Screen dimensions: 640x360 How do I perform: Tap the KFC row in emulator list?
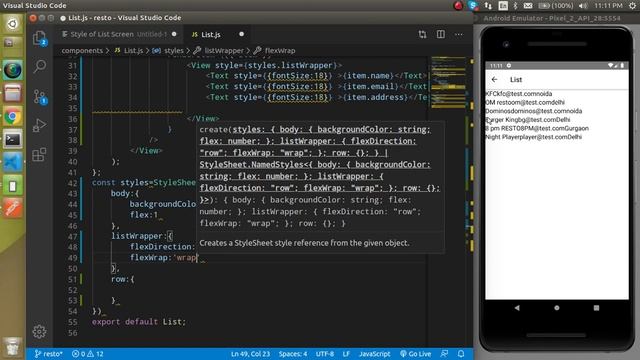[518, 94]
